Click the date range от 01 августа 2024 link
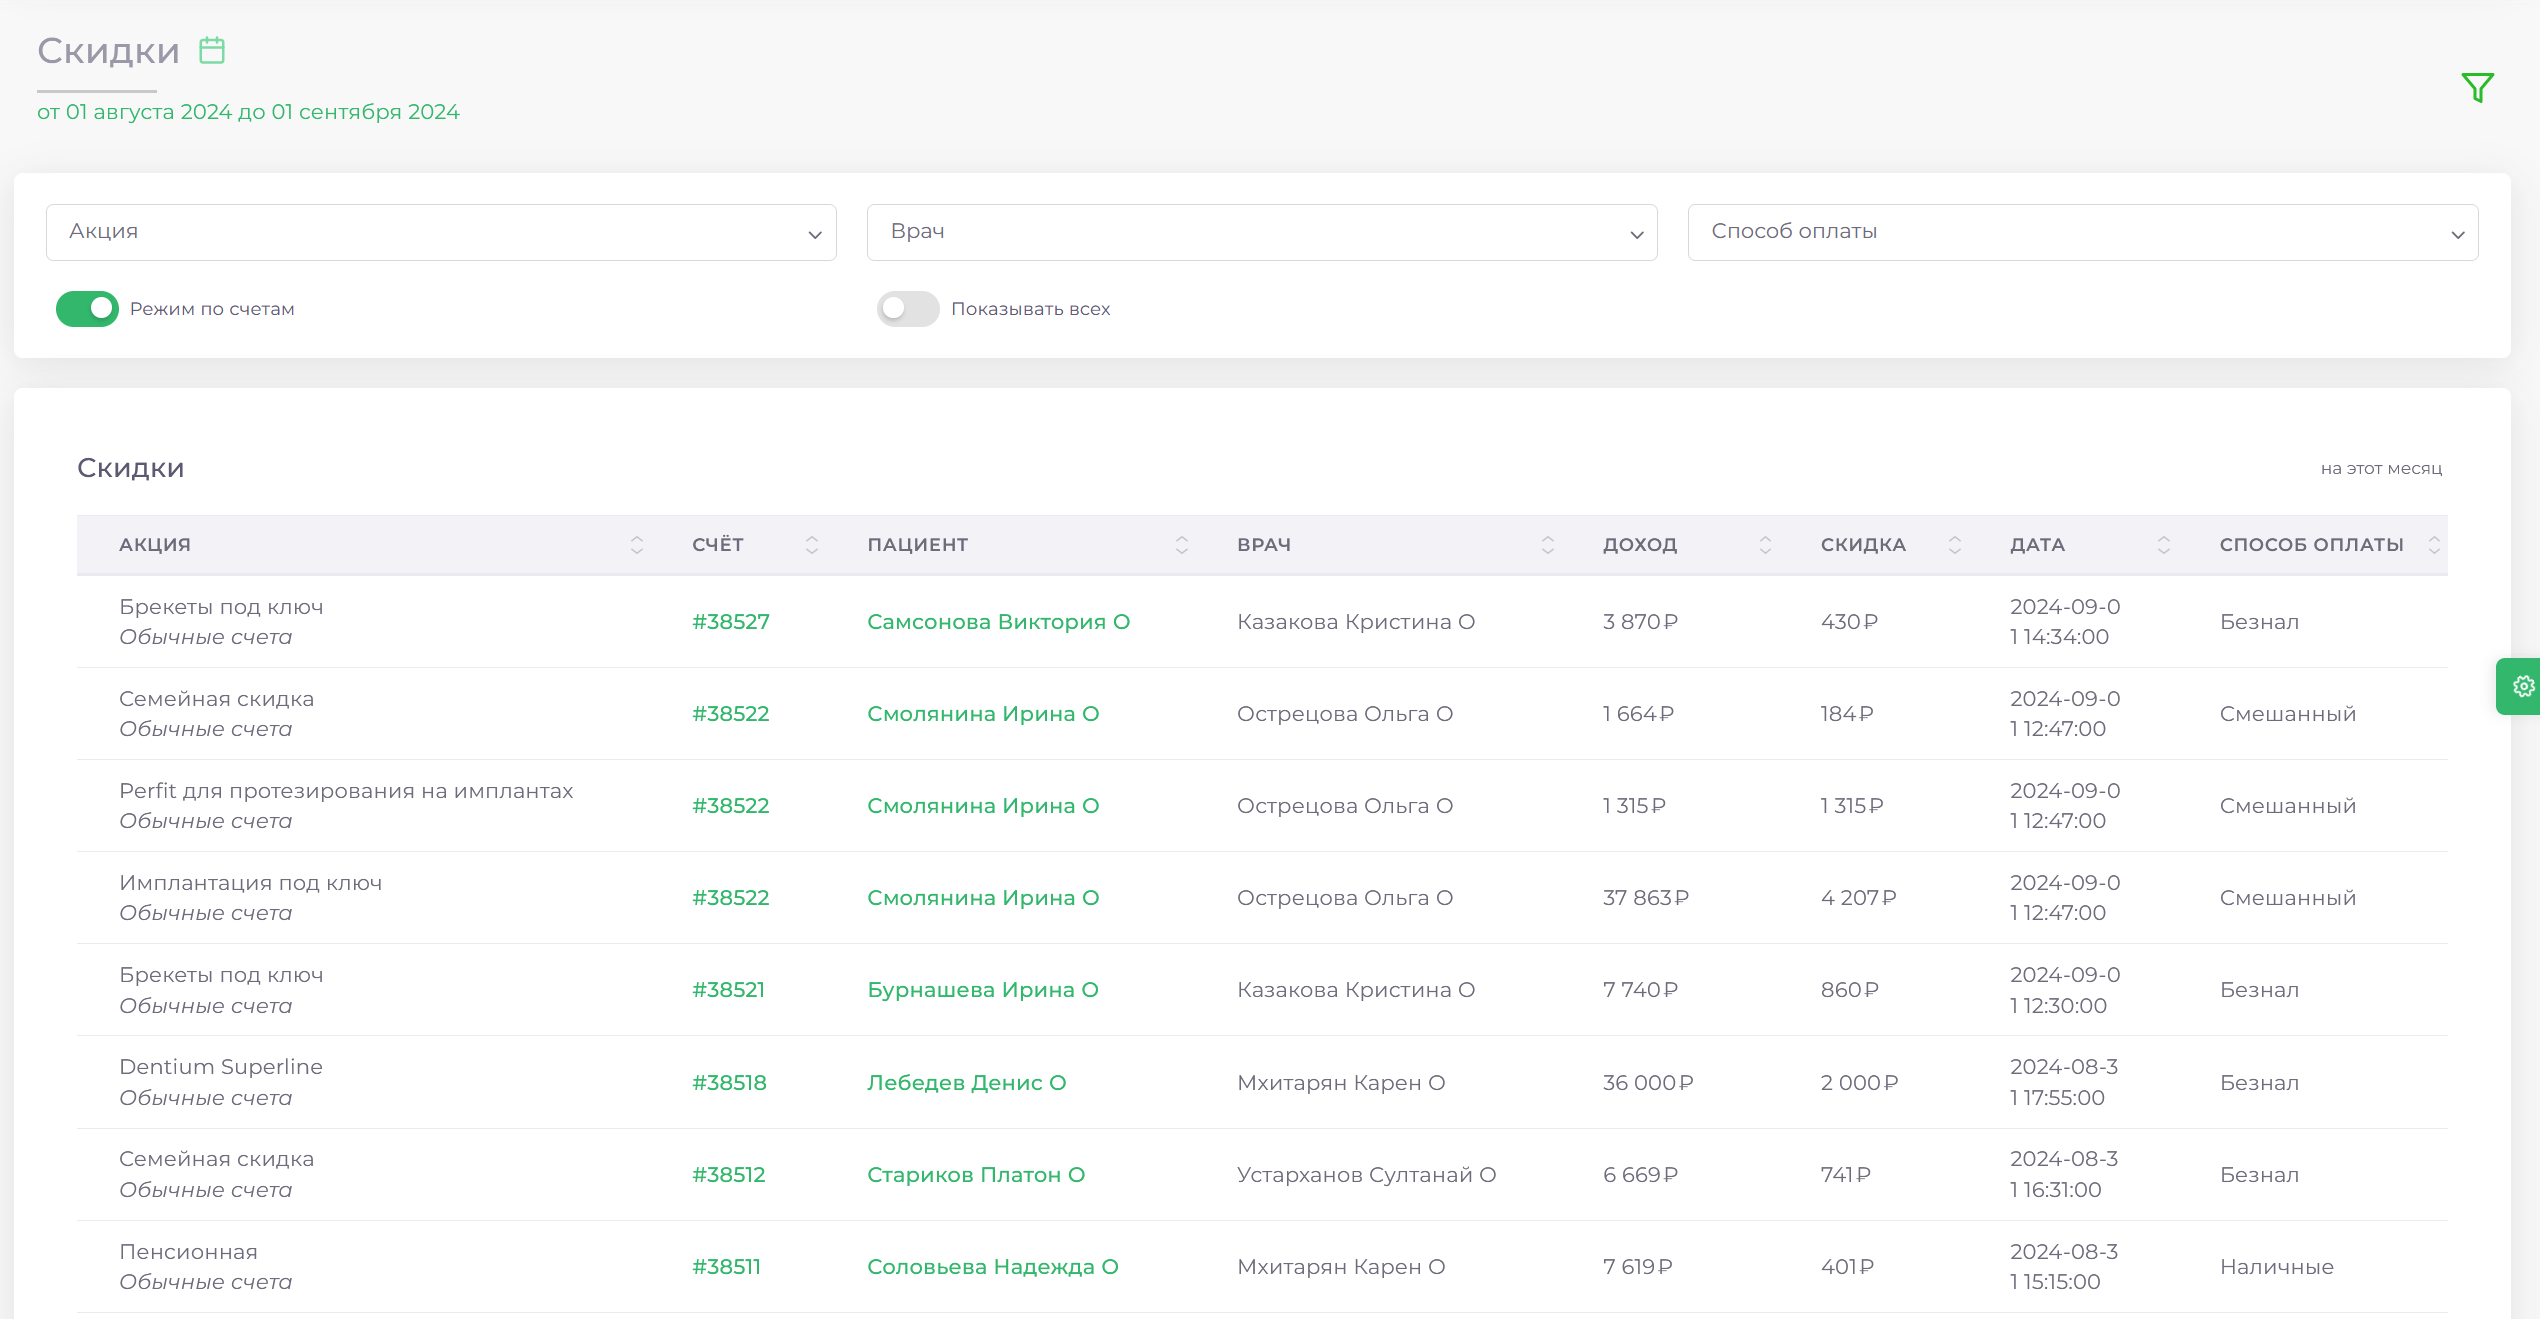Screen dimensions: 2540x1319 [248, 112]
